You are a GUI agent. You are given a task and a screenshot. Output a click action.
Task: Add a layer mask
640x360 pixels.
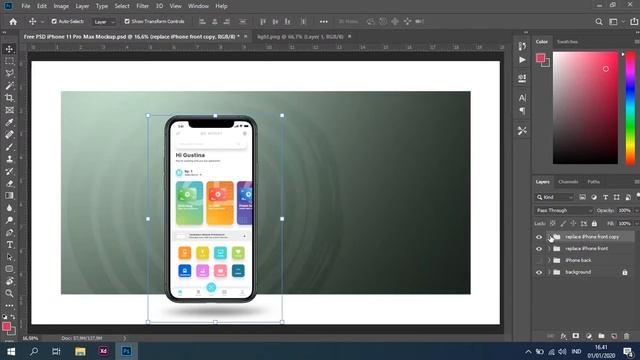click(576, 336)
